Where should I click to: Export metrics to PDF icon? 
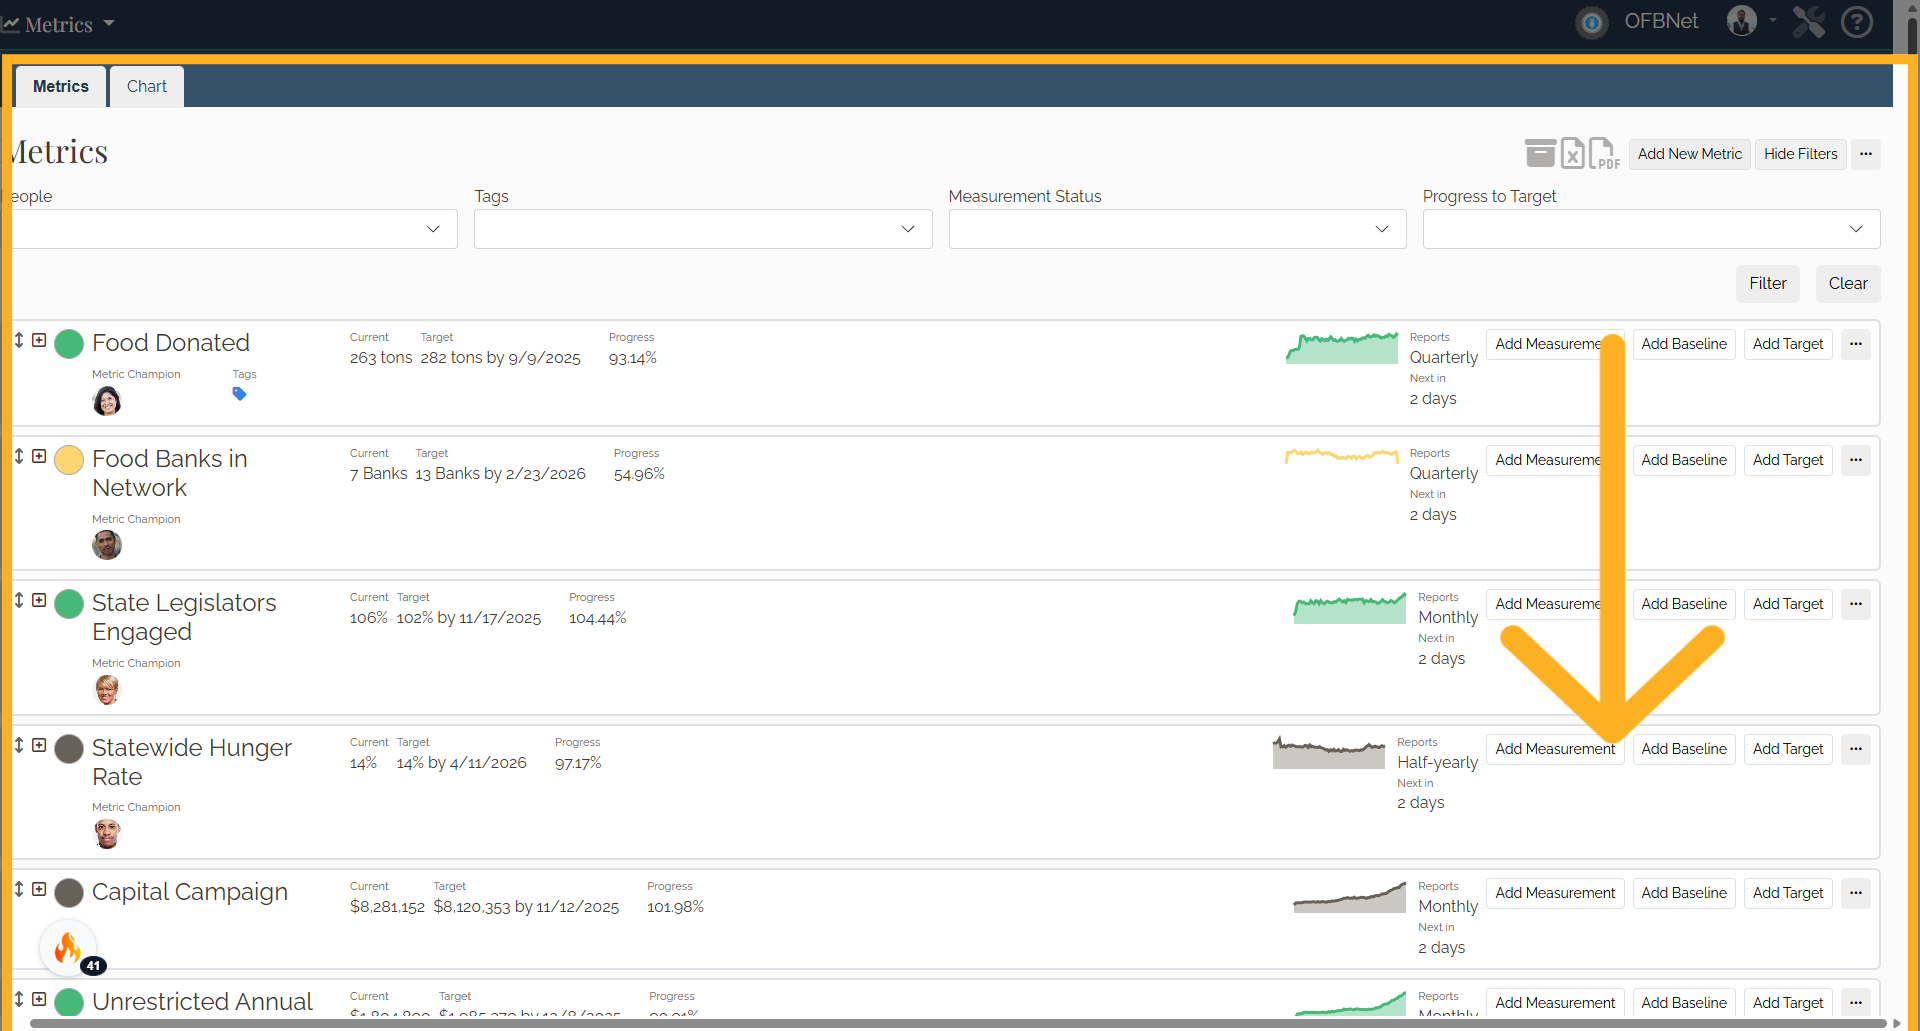1604,153
